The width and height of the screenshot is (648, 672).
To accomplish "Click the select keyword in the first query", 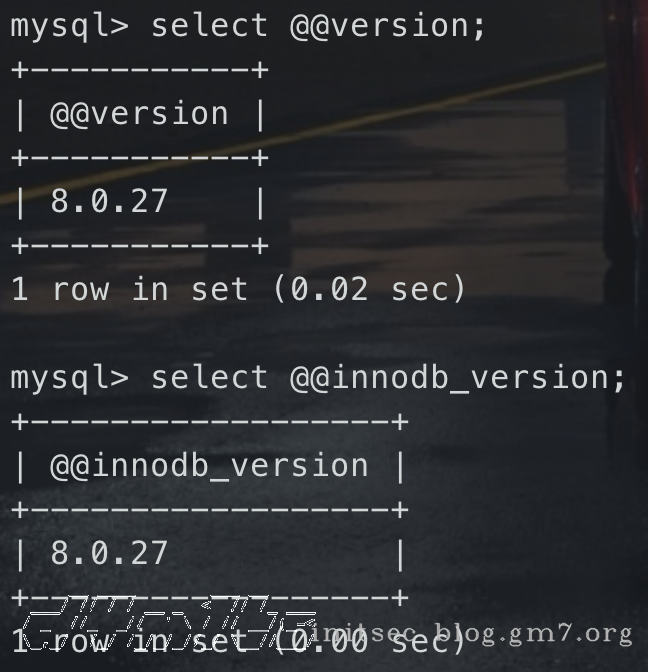I will click(x=209, y=25).
